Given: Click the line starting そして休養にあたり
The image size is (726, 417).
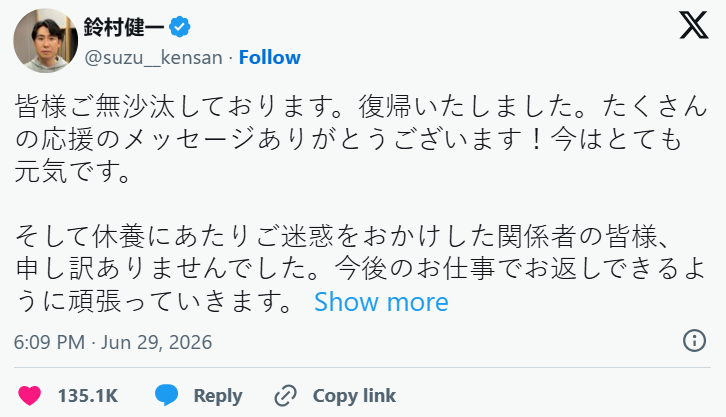Looking at the screenshot, I should (x=343, y=237).
